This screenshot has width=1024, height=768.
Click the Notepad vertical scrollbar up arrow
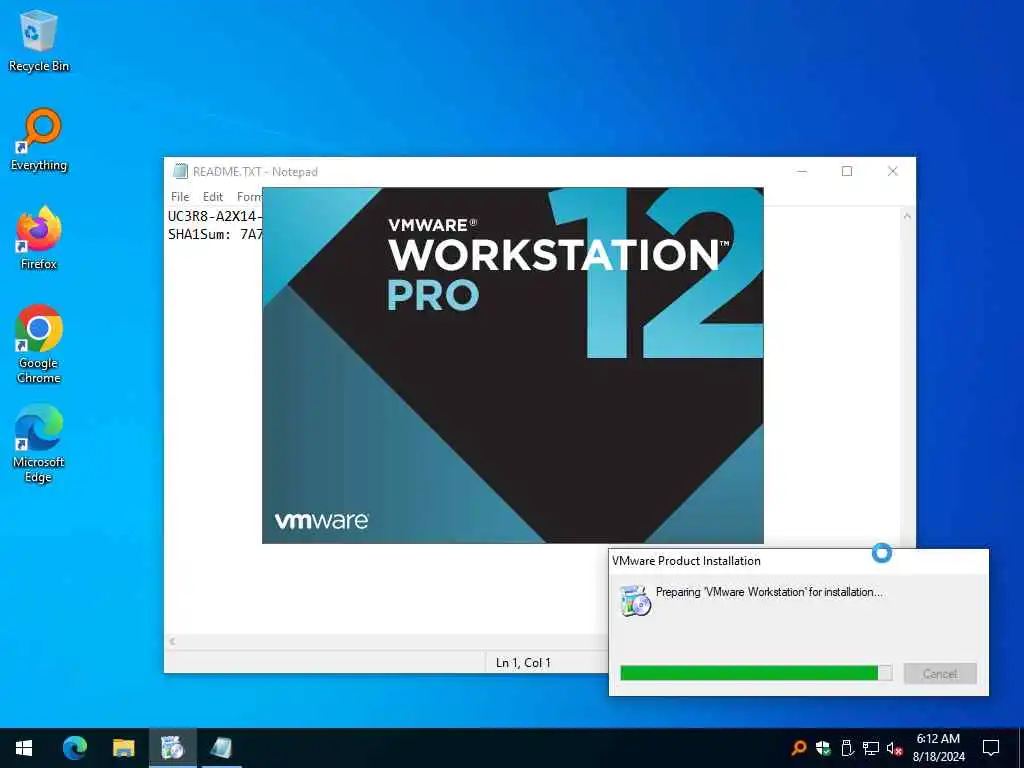(907, 216)
